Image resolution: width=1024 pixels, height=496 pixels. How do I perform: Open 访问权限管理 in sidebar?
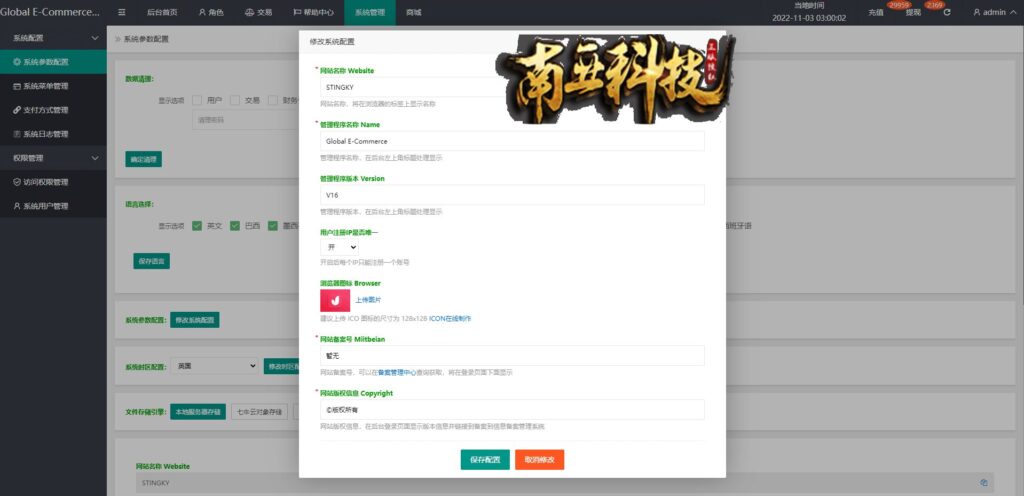click(53, 182)
